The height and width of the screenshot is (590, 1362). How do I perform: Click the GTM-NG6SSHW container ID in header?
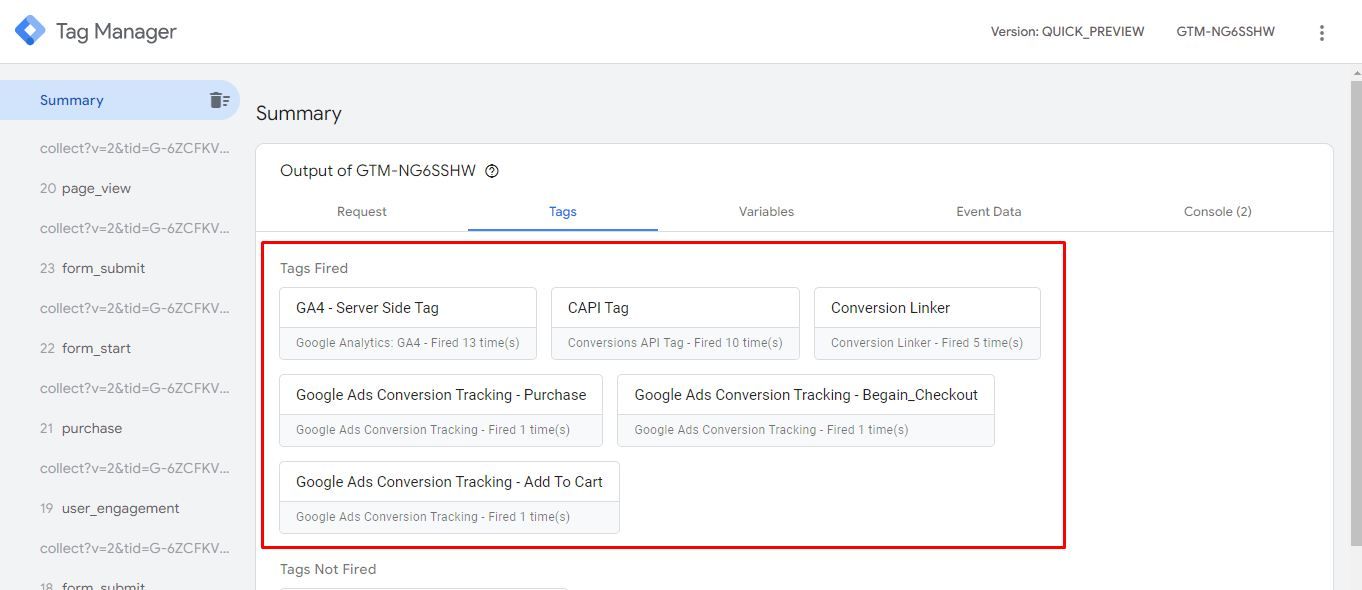point(1225,32)
